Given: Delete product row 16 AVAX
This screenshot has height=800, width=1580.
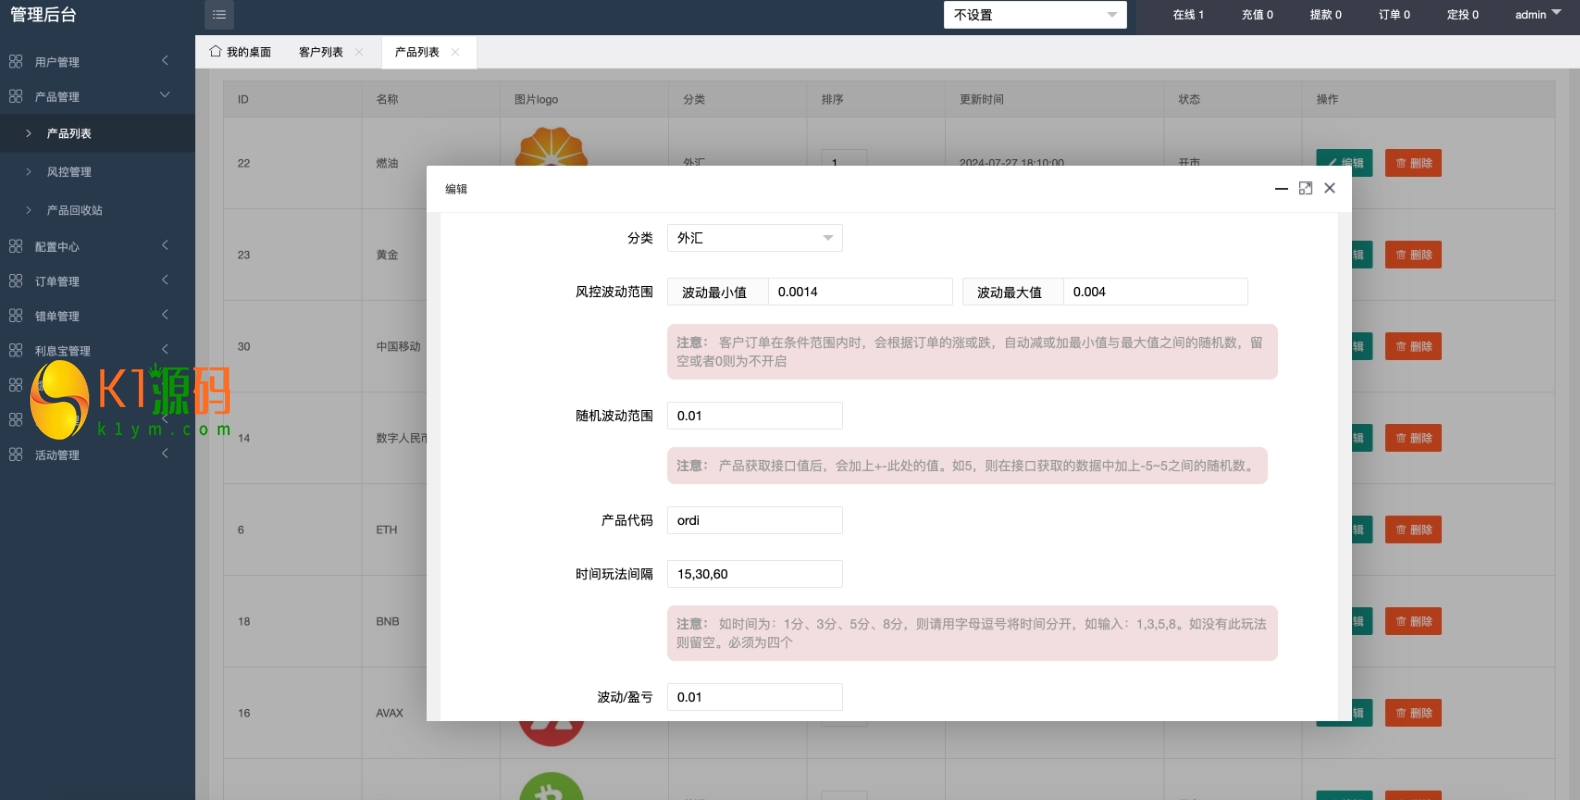Looking at the screenshot, I should click(1413, 713).
